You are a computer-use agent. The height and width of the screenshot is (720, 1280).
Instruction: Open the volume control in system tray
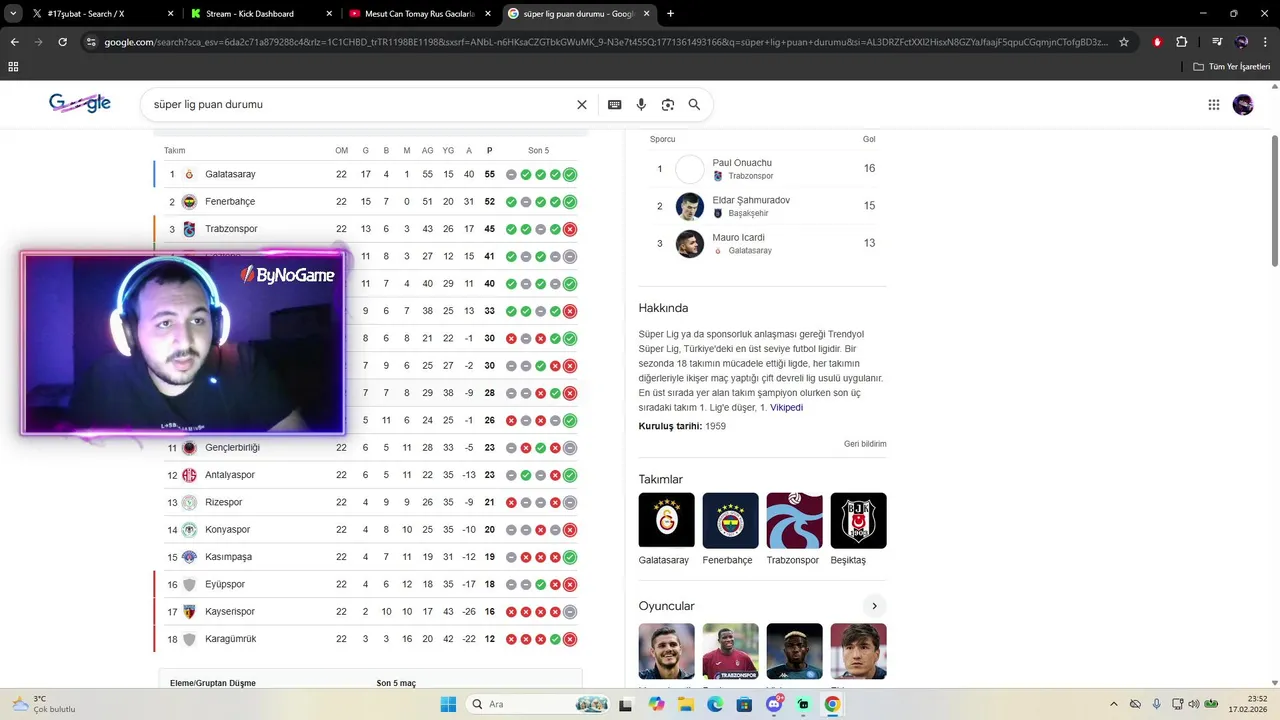tap(1193, 704)
